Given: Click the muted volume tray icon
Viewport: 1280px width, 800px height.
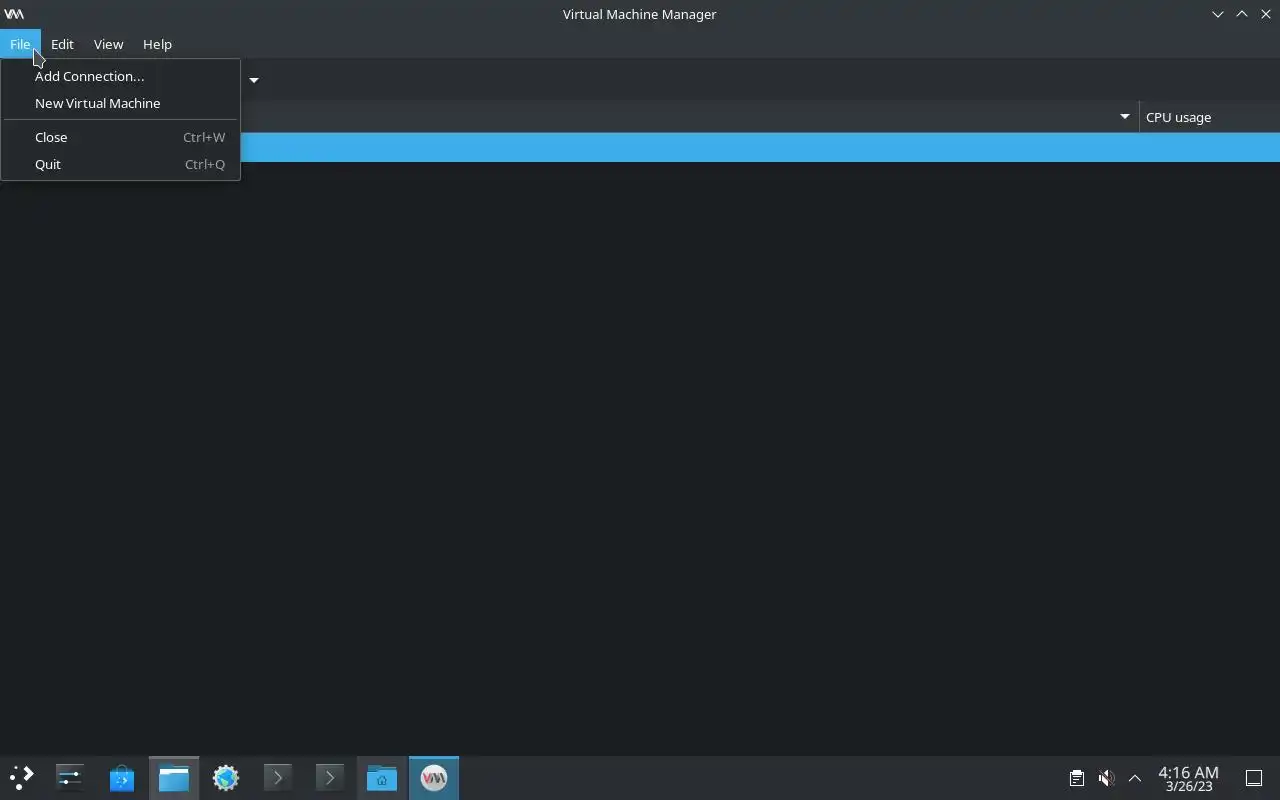Looking at the screenshot, I should (1106, 778).
